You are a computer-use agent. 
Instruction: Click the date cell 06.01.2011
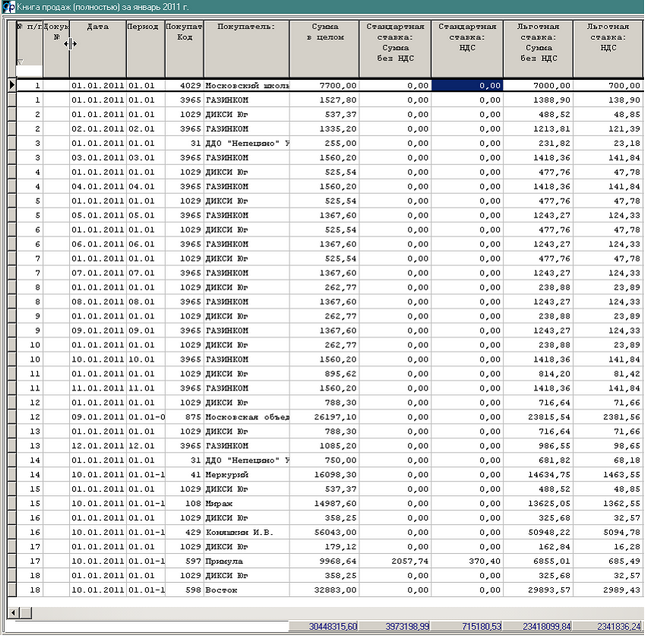(98, 244)
